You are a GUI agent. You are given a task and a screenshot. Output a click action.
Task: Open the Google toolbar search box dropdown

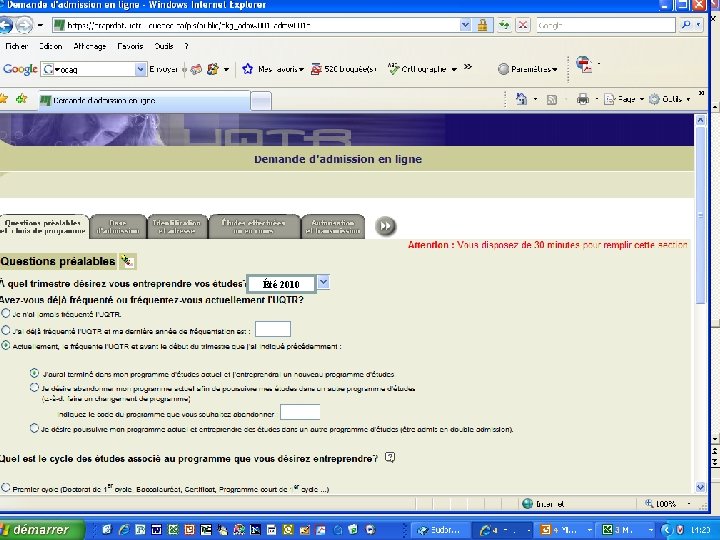[x=141, y=69]
